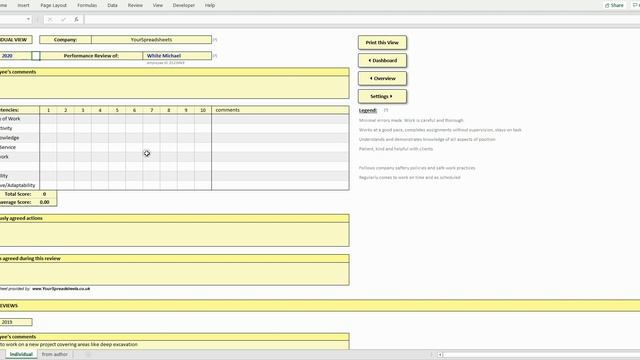This screenshot has height=360, width=640.
Task: Open the Page Layout ribbon tab
Action: point(53,5)
